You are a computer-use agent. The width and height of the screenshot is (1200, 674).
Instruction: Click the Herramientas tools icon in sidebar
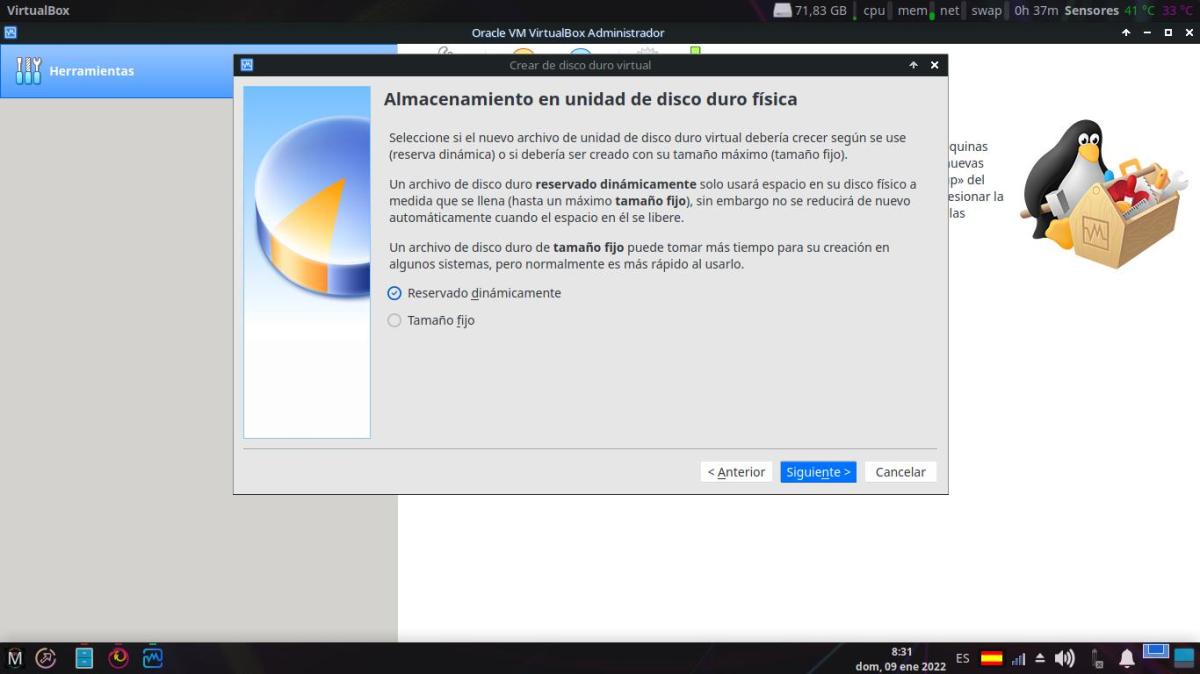(x=28, y=71)
